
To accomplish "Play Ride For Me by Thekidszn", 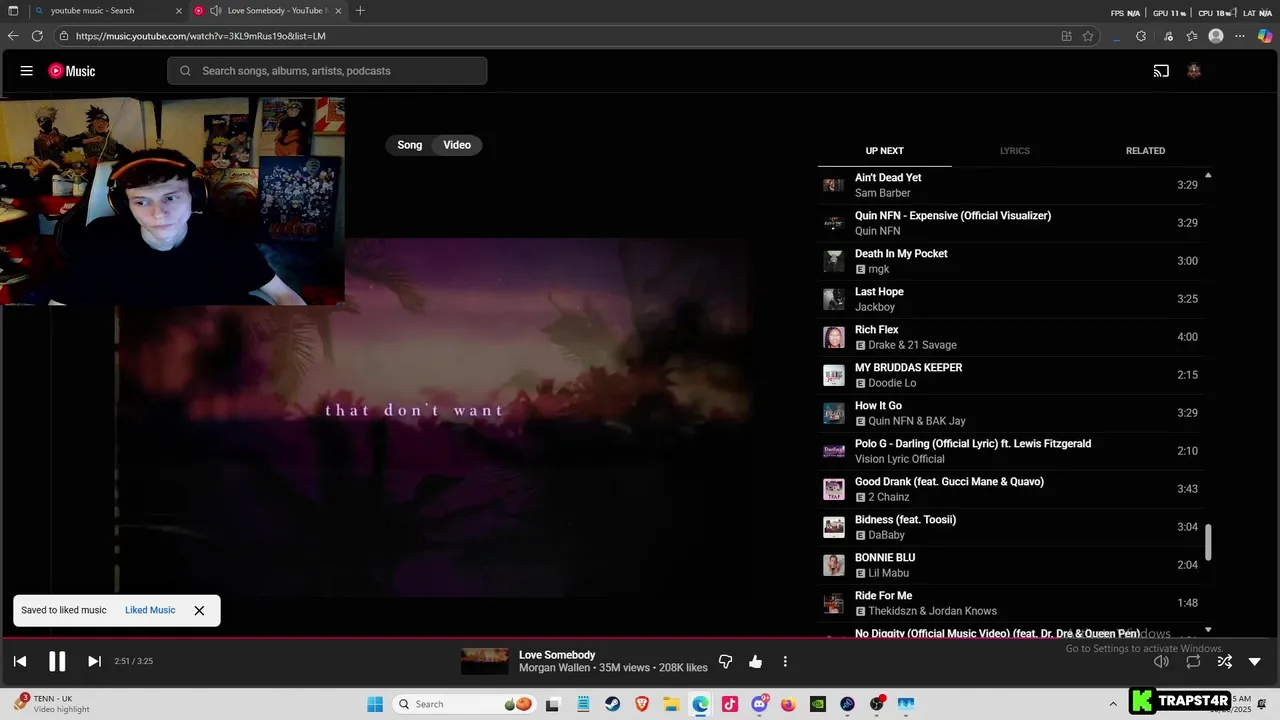I will pos(1010,603).
